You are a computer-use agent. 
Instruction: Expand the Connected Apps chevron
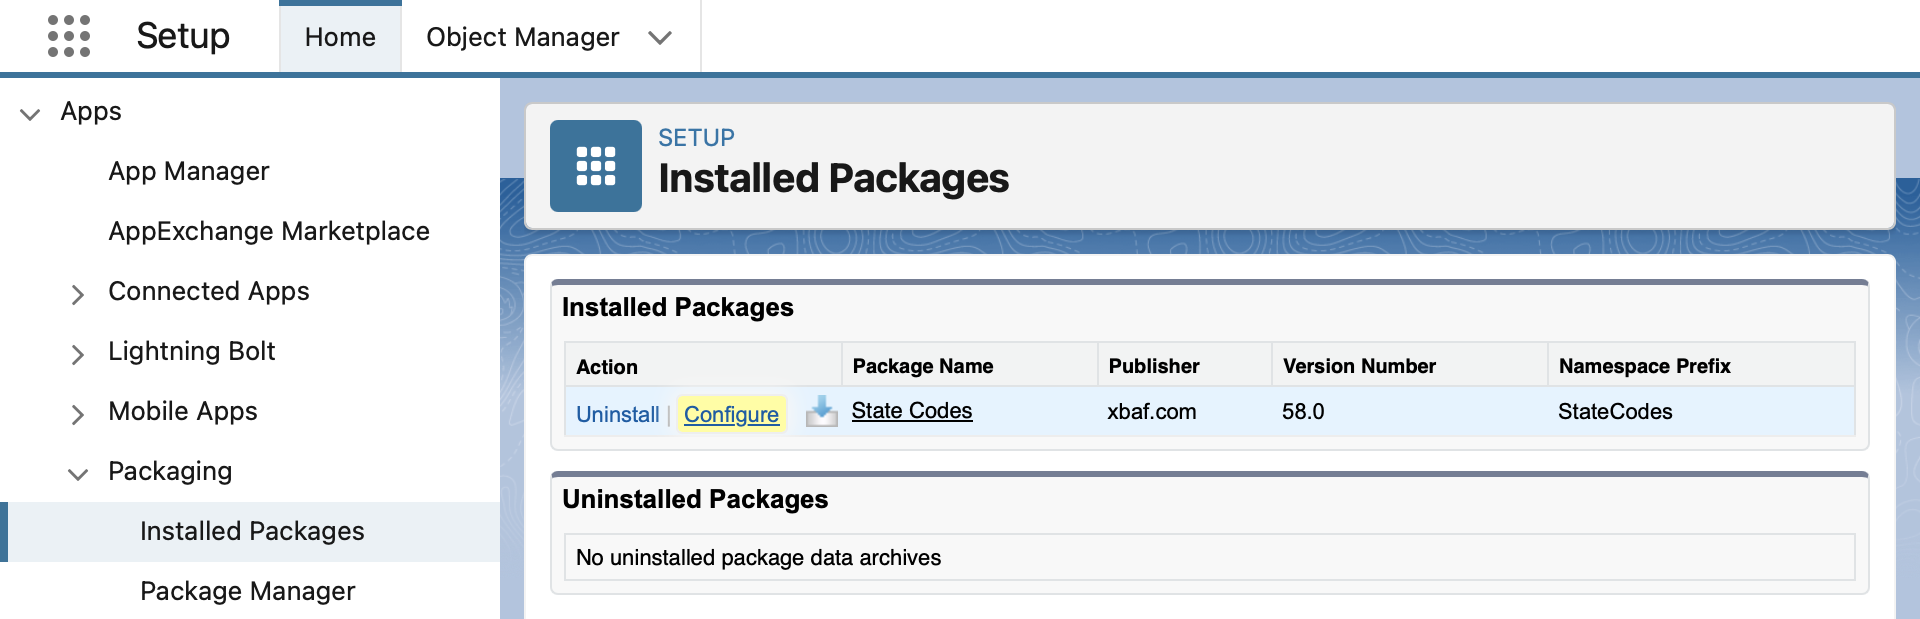click(77, 294)
